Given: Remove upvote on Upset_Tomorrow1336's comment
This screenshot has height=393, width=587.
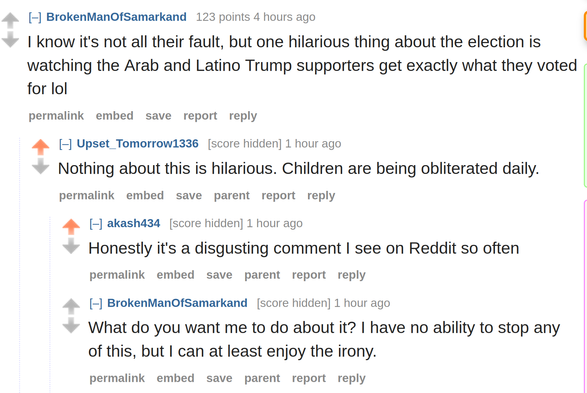Looking at the screenshot, I should [40, 147].
